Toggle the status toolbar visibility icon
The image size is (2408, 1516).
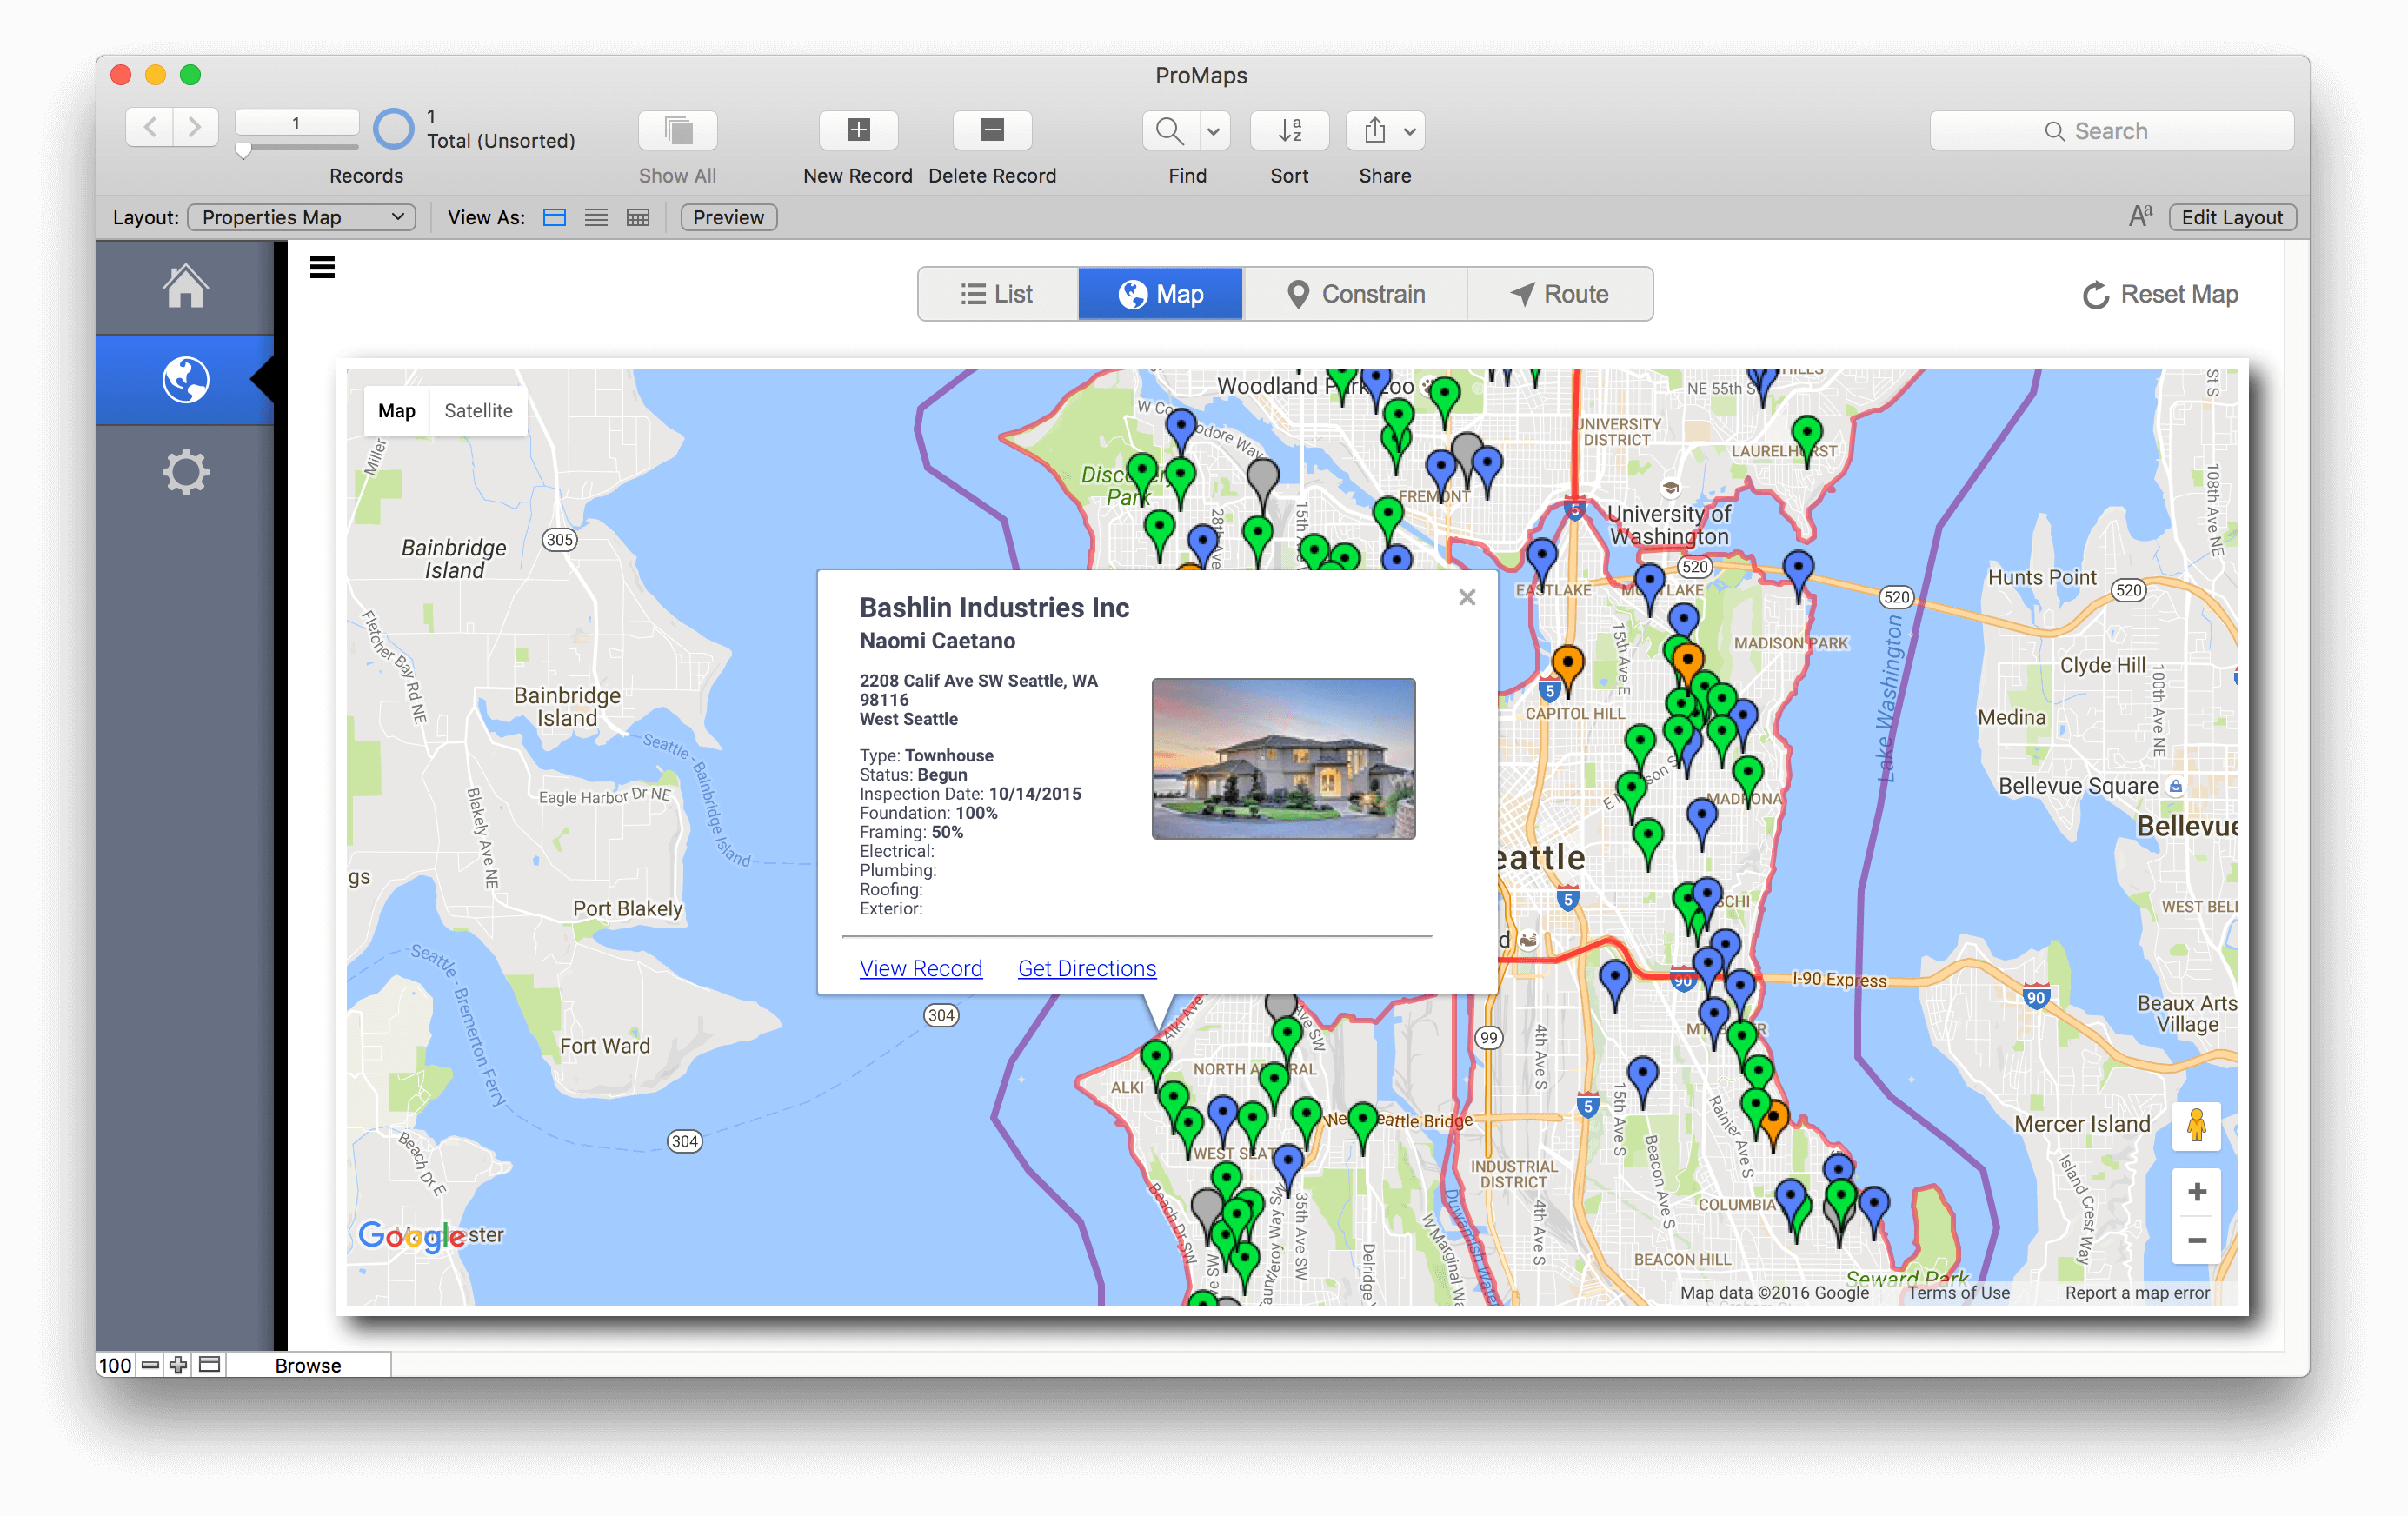tap(209, 1365)
